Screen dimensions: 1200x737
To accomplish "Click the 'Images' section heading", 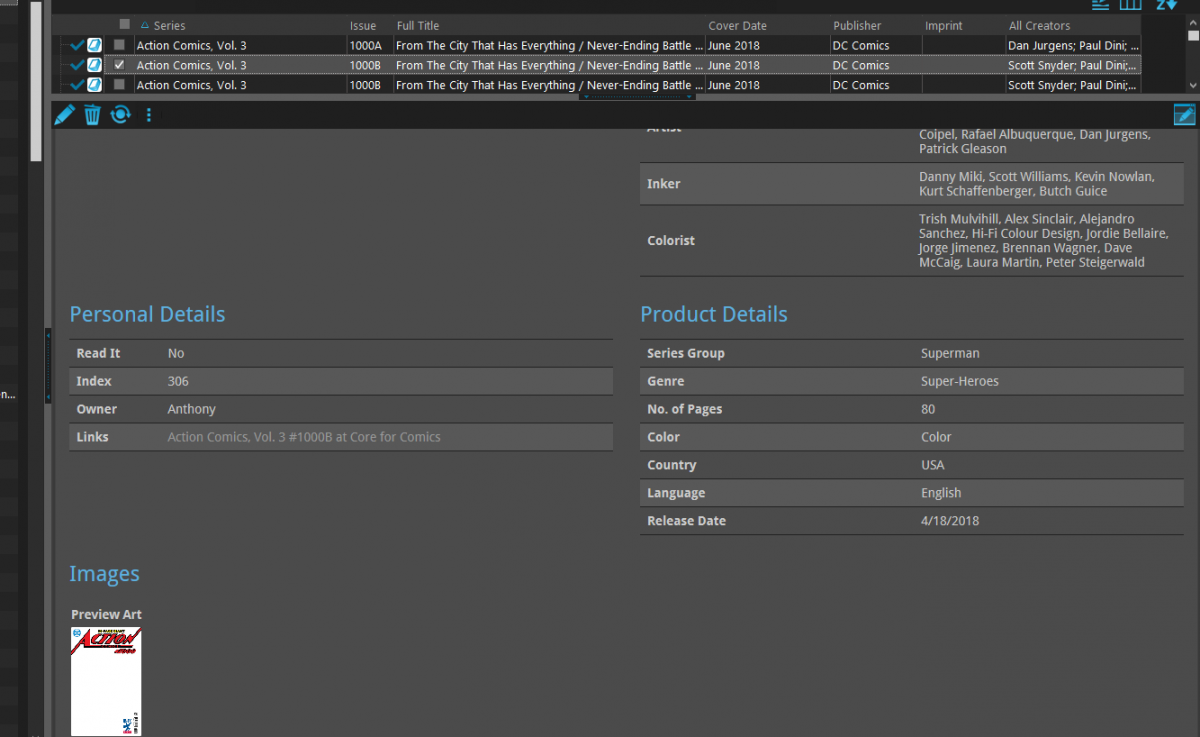I will click(104, 574).
